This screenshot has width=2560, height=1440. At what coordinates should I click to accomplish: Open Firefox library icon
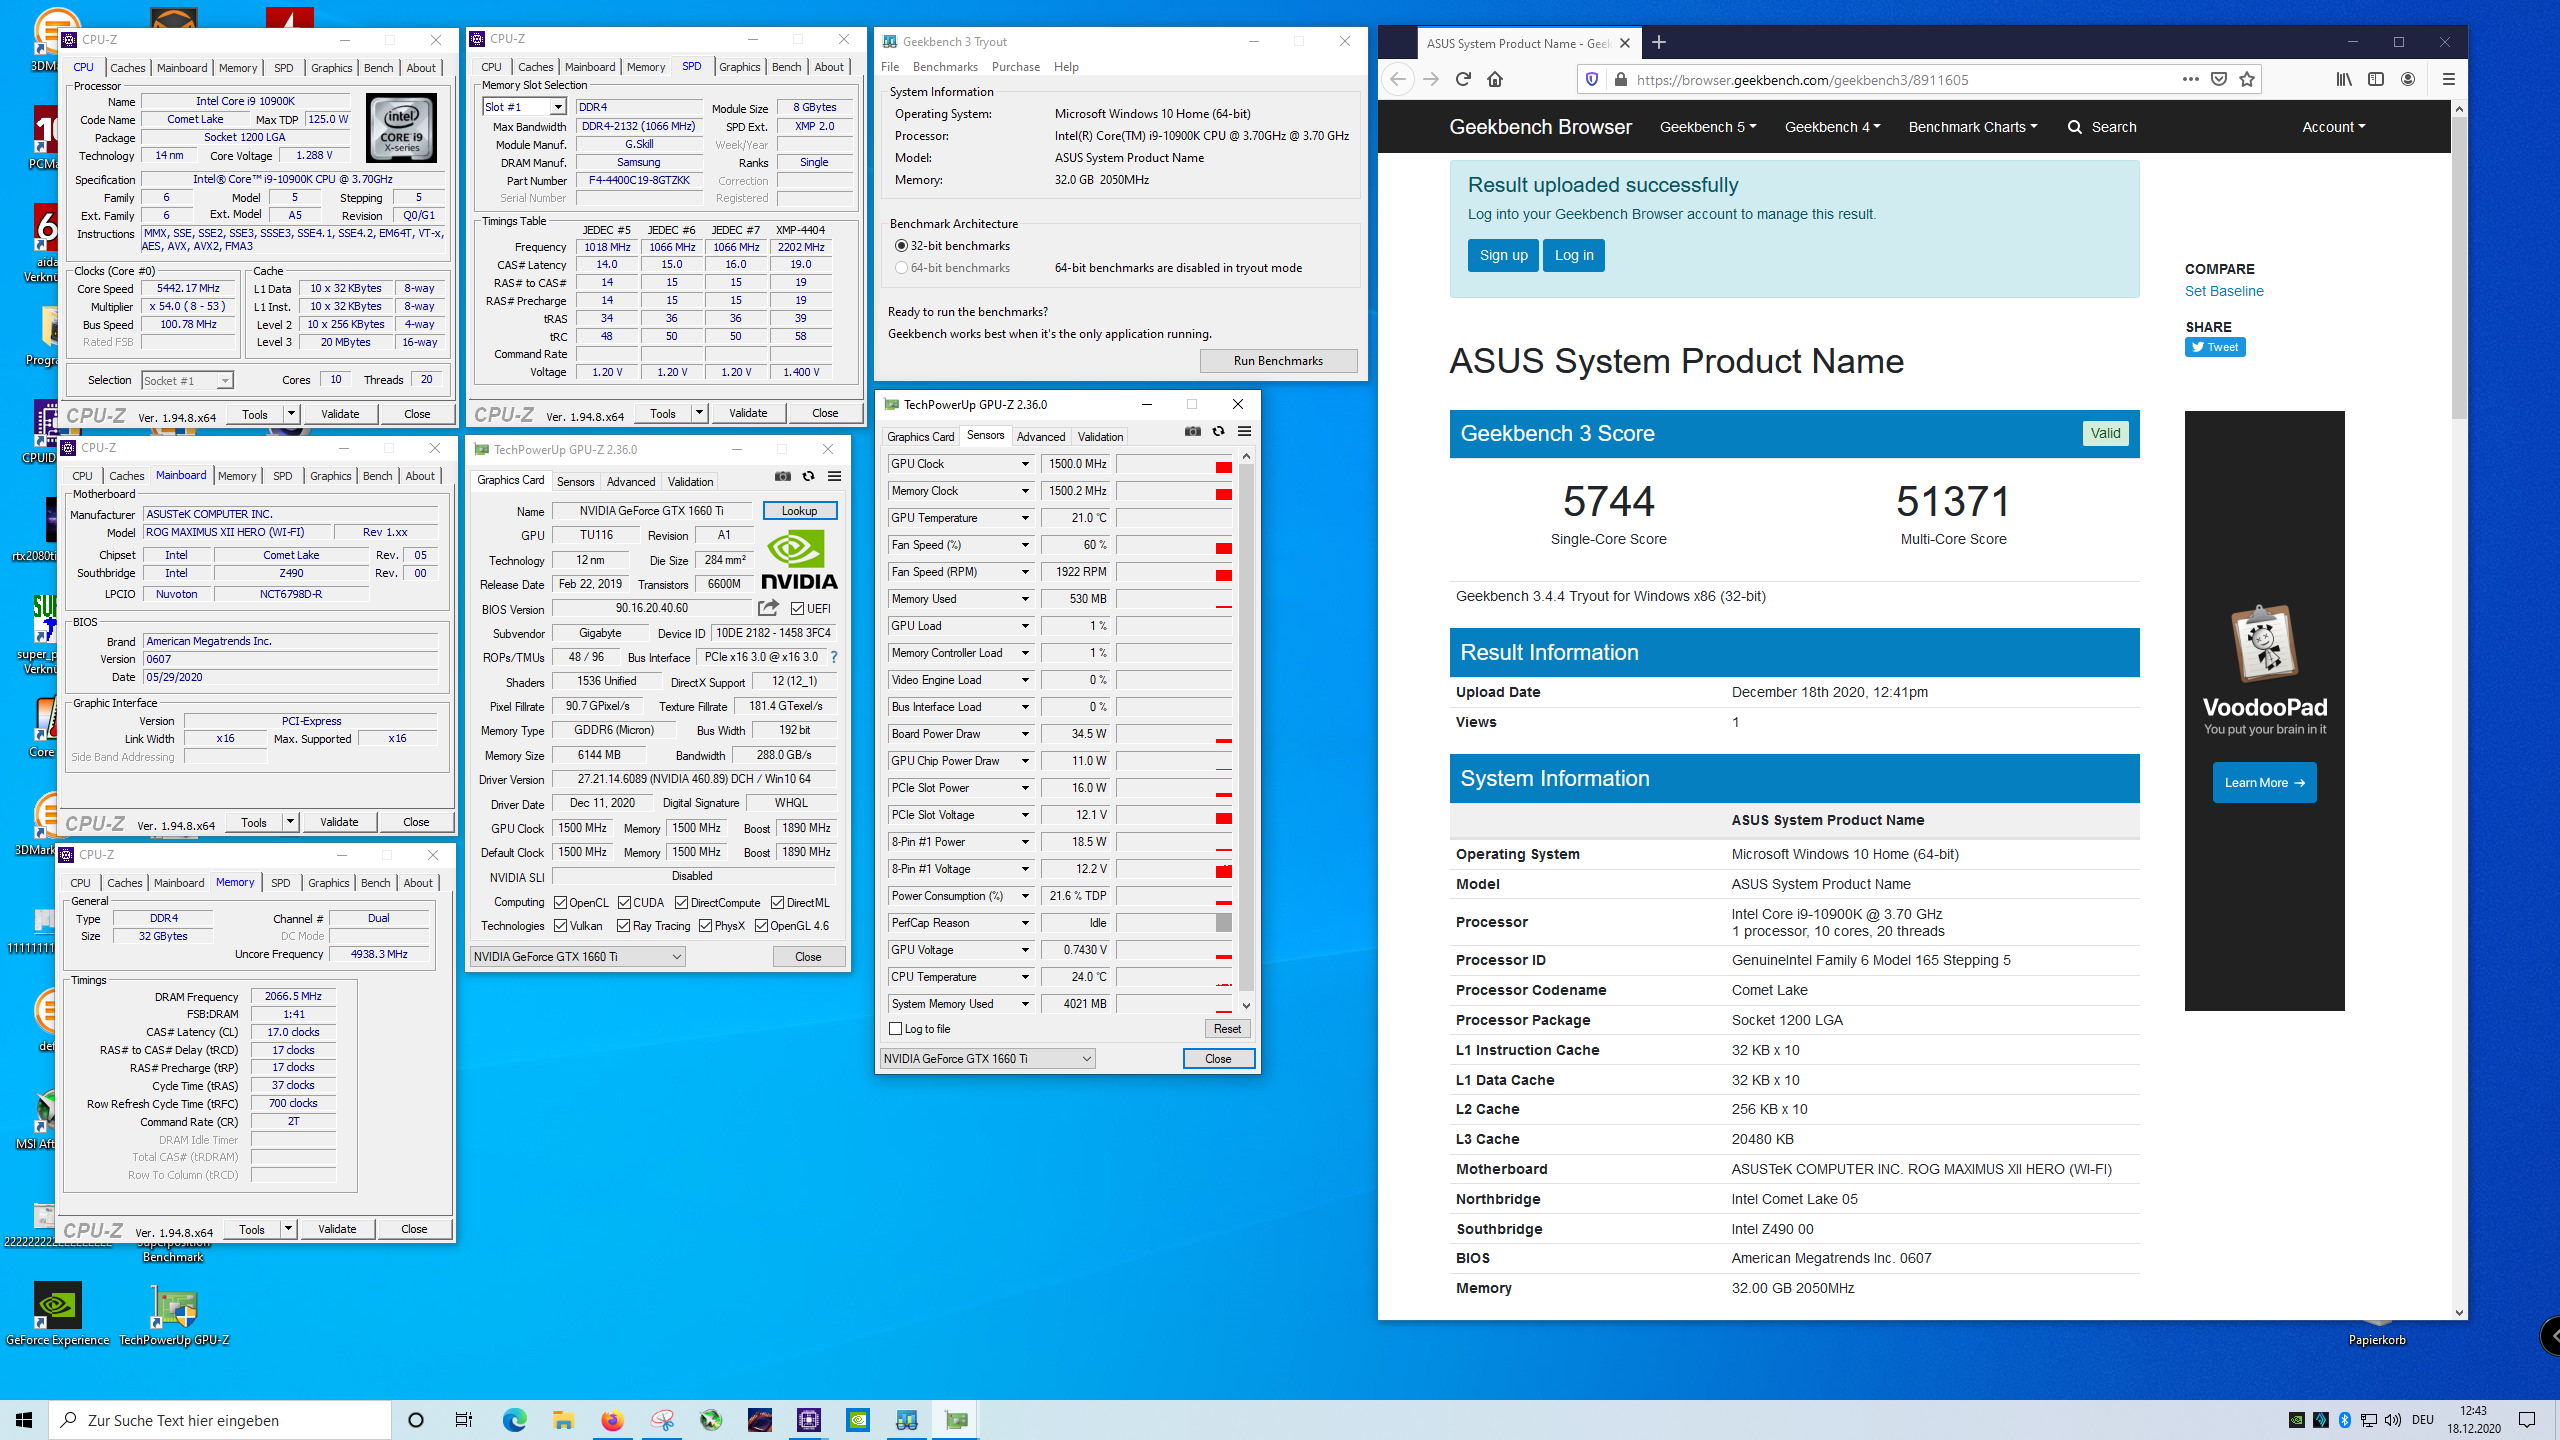click(x=2344, y=79)
